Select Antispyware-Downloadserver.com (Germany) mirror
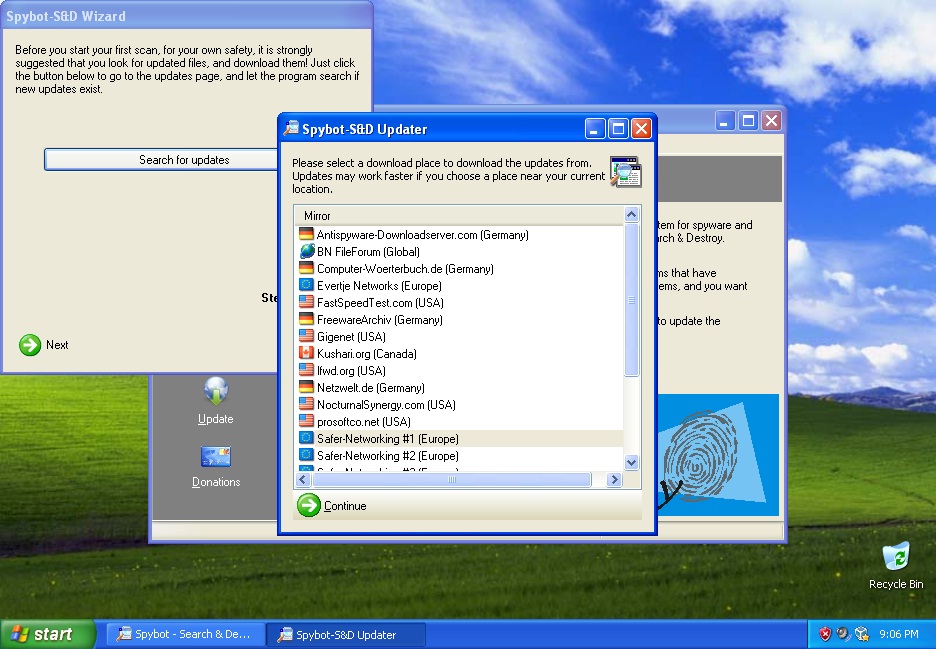Viewport: 936px width, 649px height. click(459, 235)
